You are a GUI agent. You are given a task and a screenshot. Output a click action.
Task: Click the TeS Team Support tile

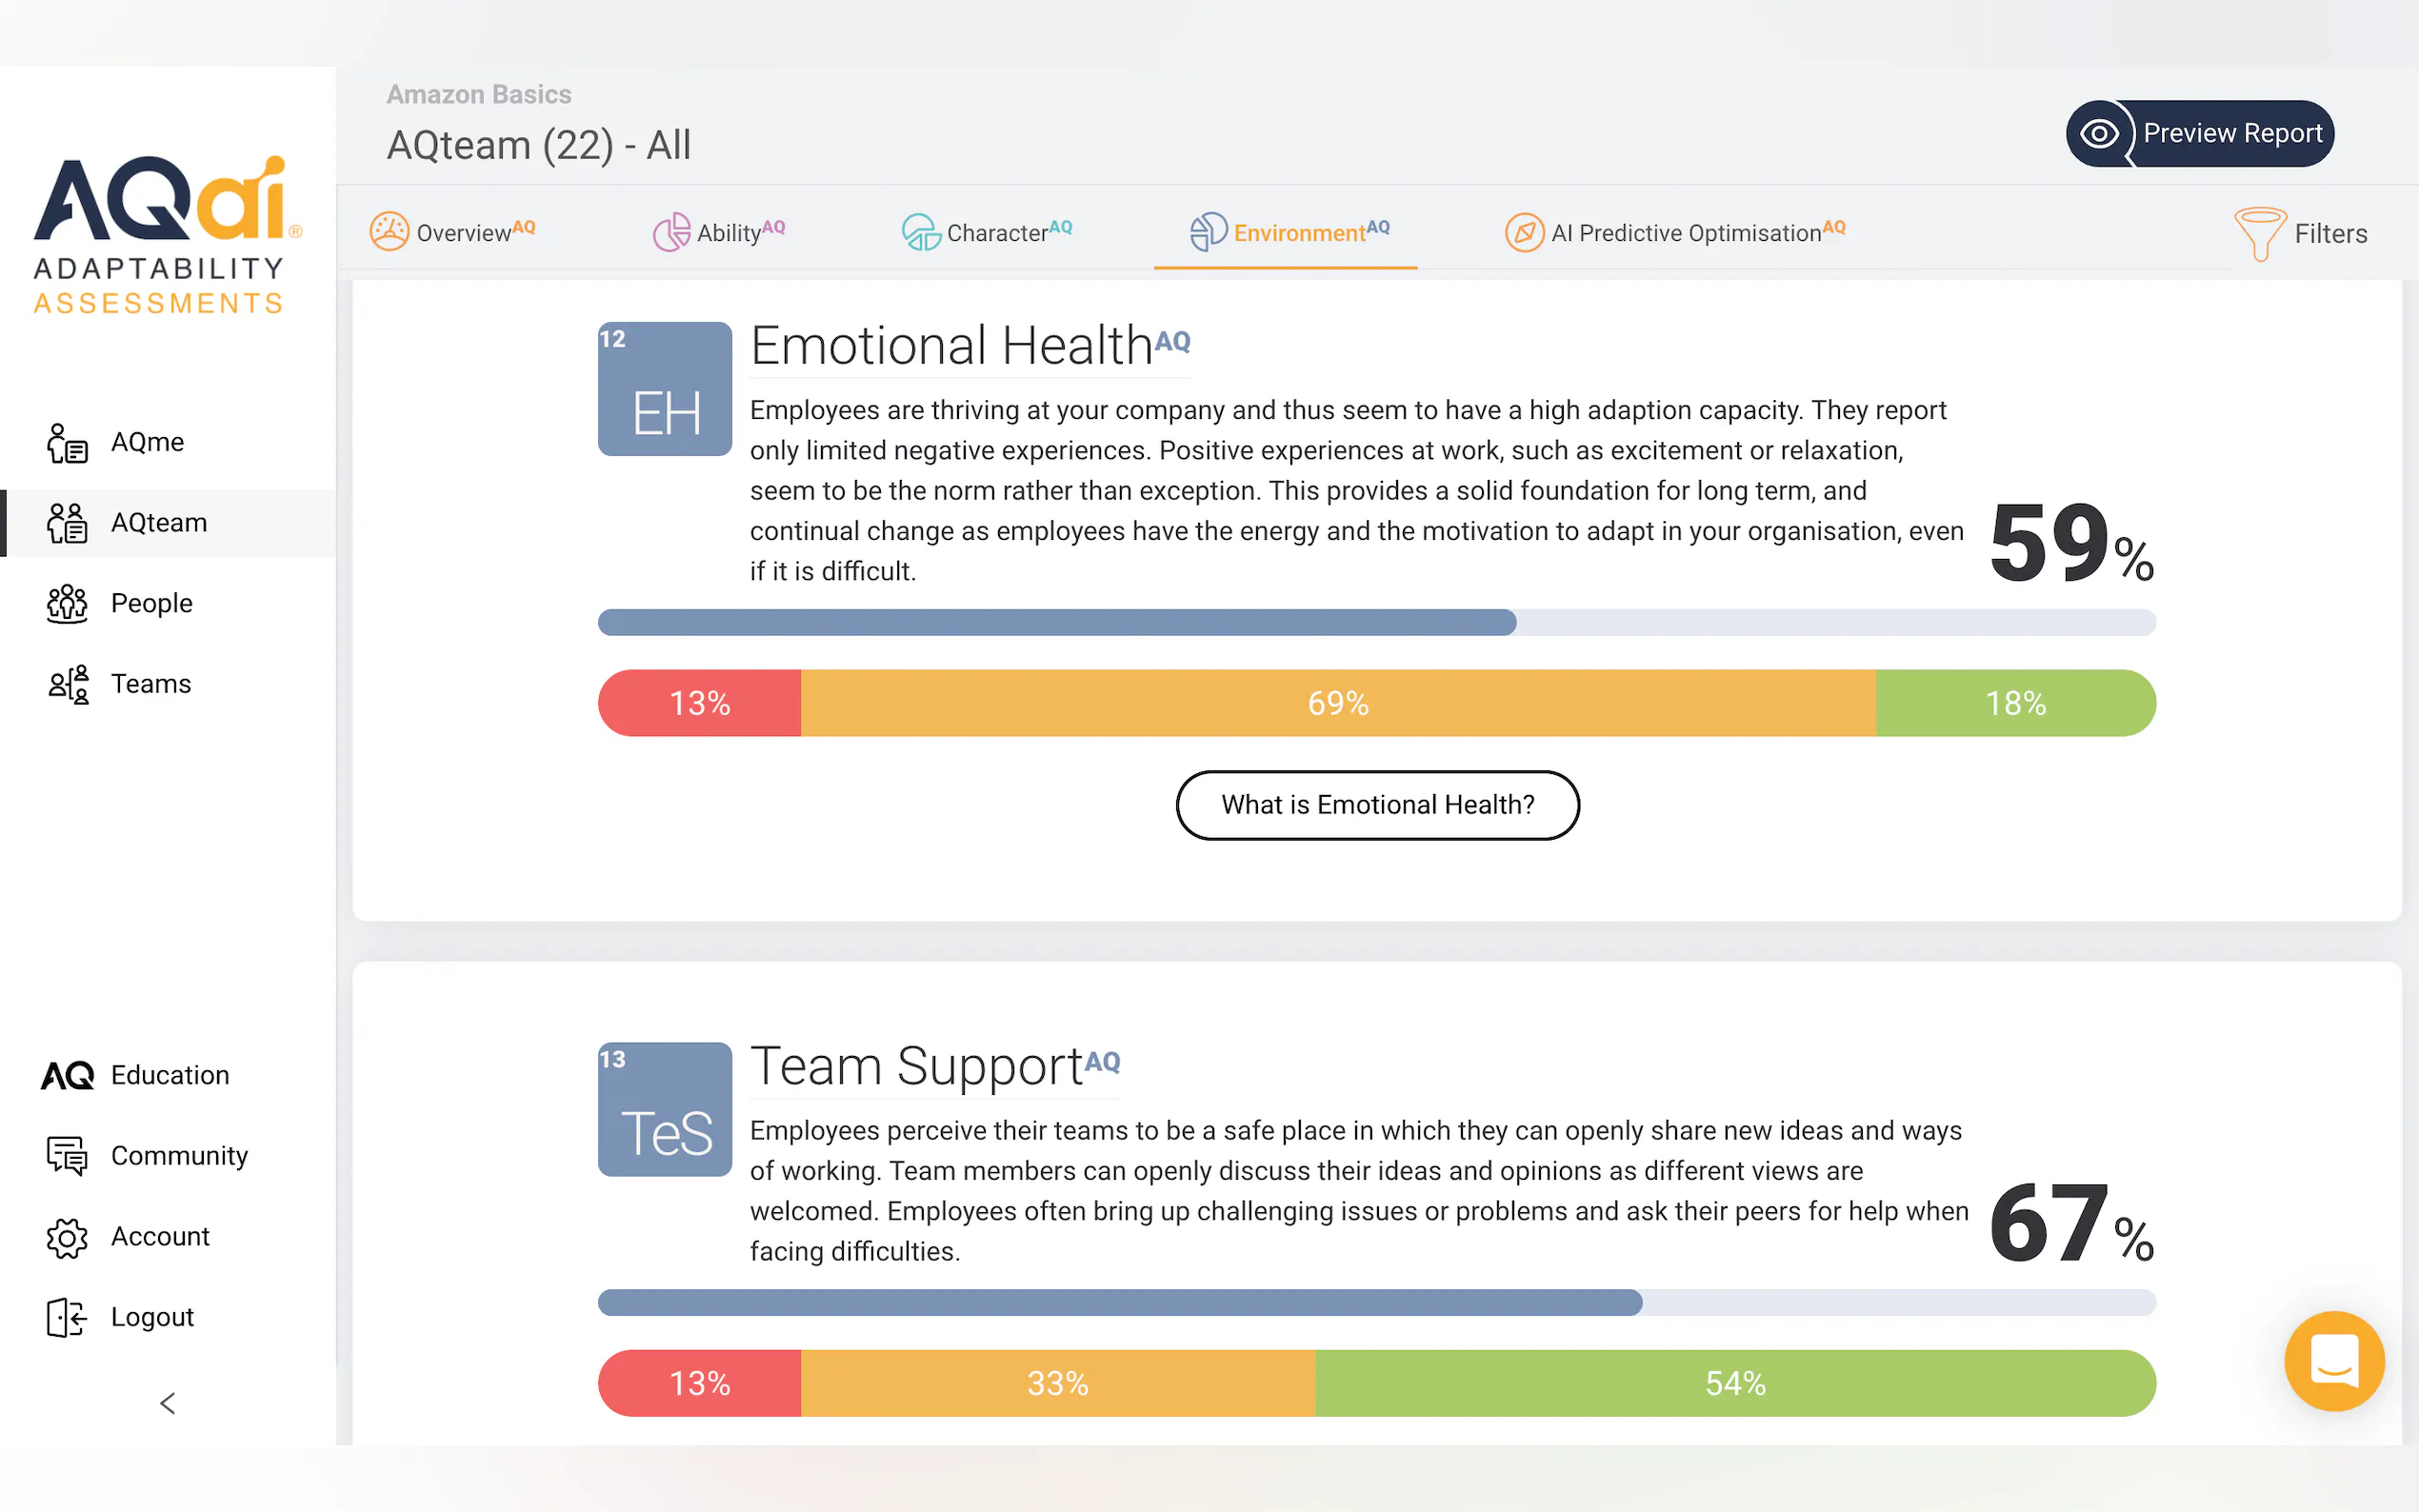pyautogui.click(x=665, y=1109)
